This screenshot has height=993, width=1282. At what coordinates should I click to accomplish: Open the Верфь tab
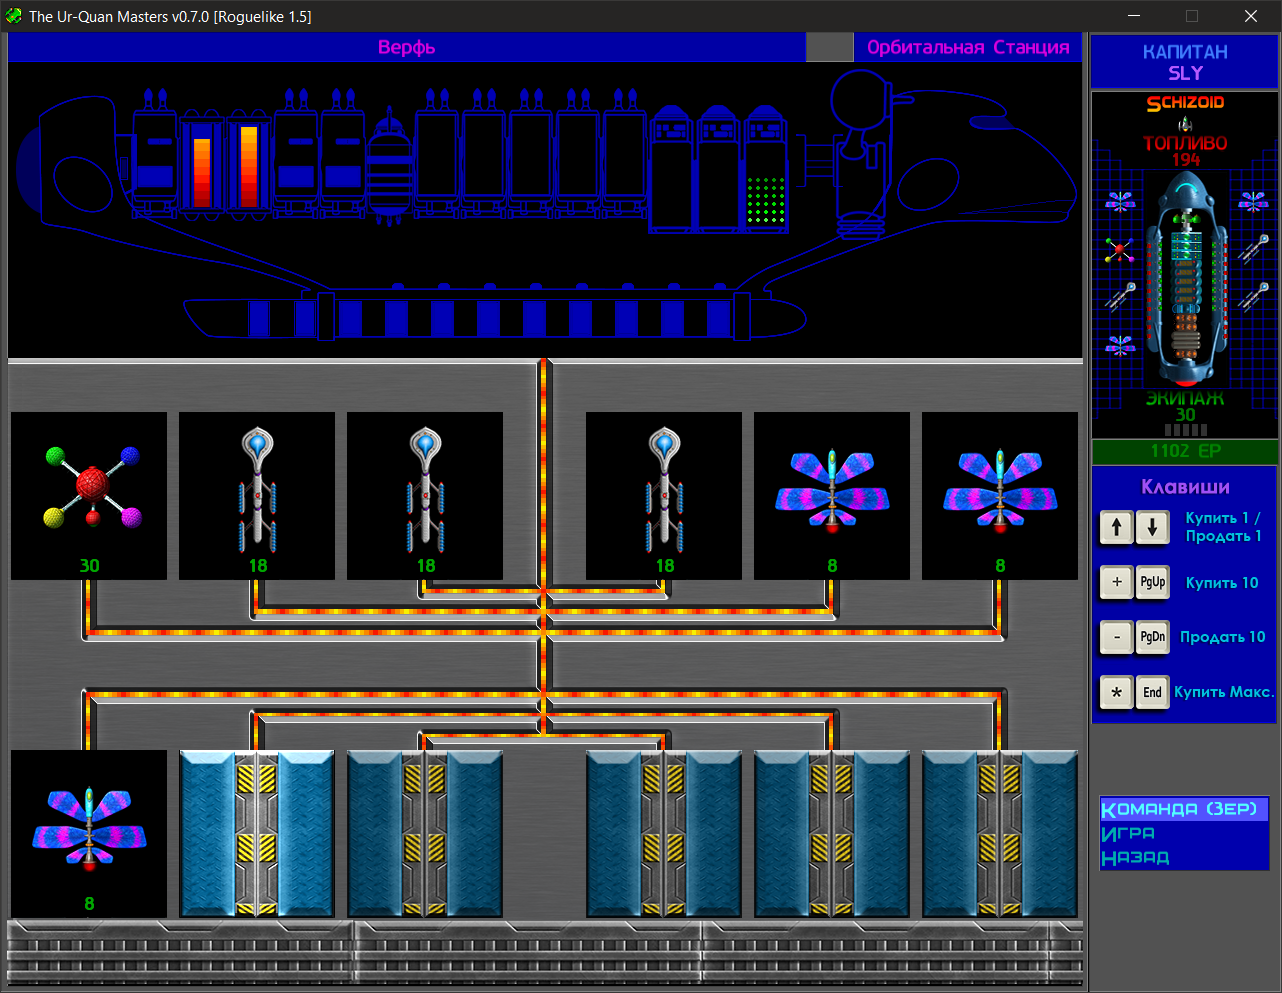pyautogui.click(x=406, y=47)
